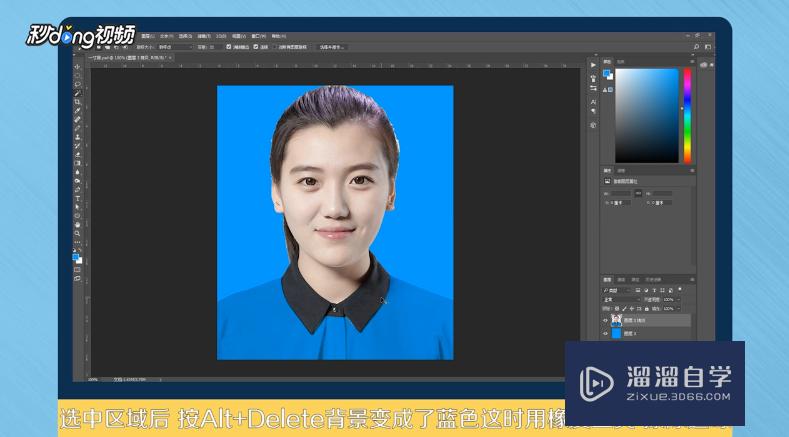The width and height of the screenshot is (789, 437).
Task: Switch to the Channels tab
Action: tap(620, 280)
